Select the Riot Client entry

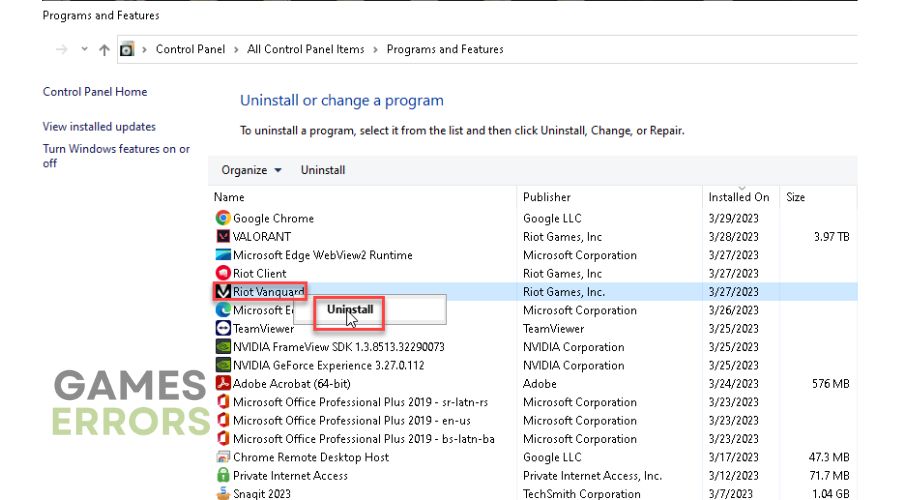[x=259, y=273]
